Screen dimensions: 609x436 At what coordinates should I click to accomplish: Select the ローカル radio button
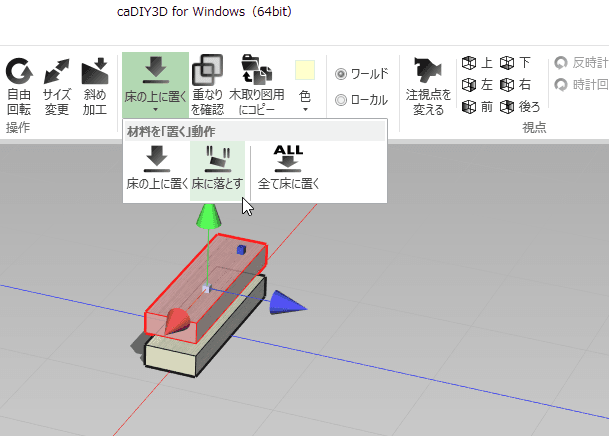click(341, 100)
